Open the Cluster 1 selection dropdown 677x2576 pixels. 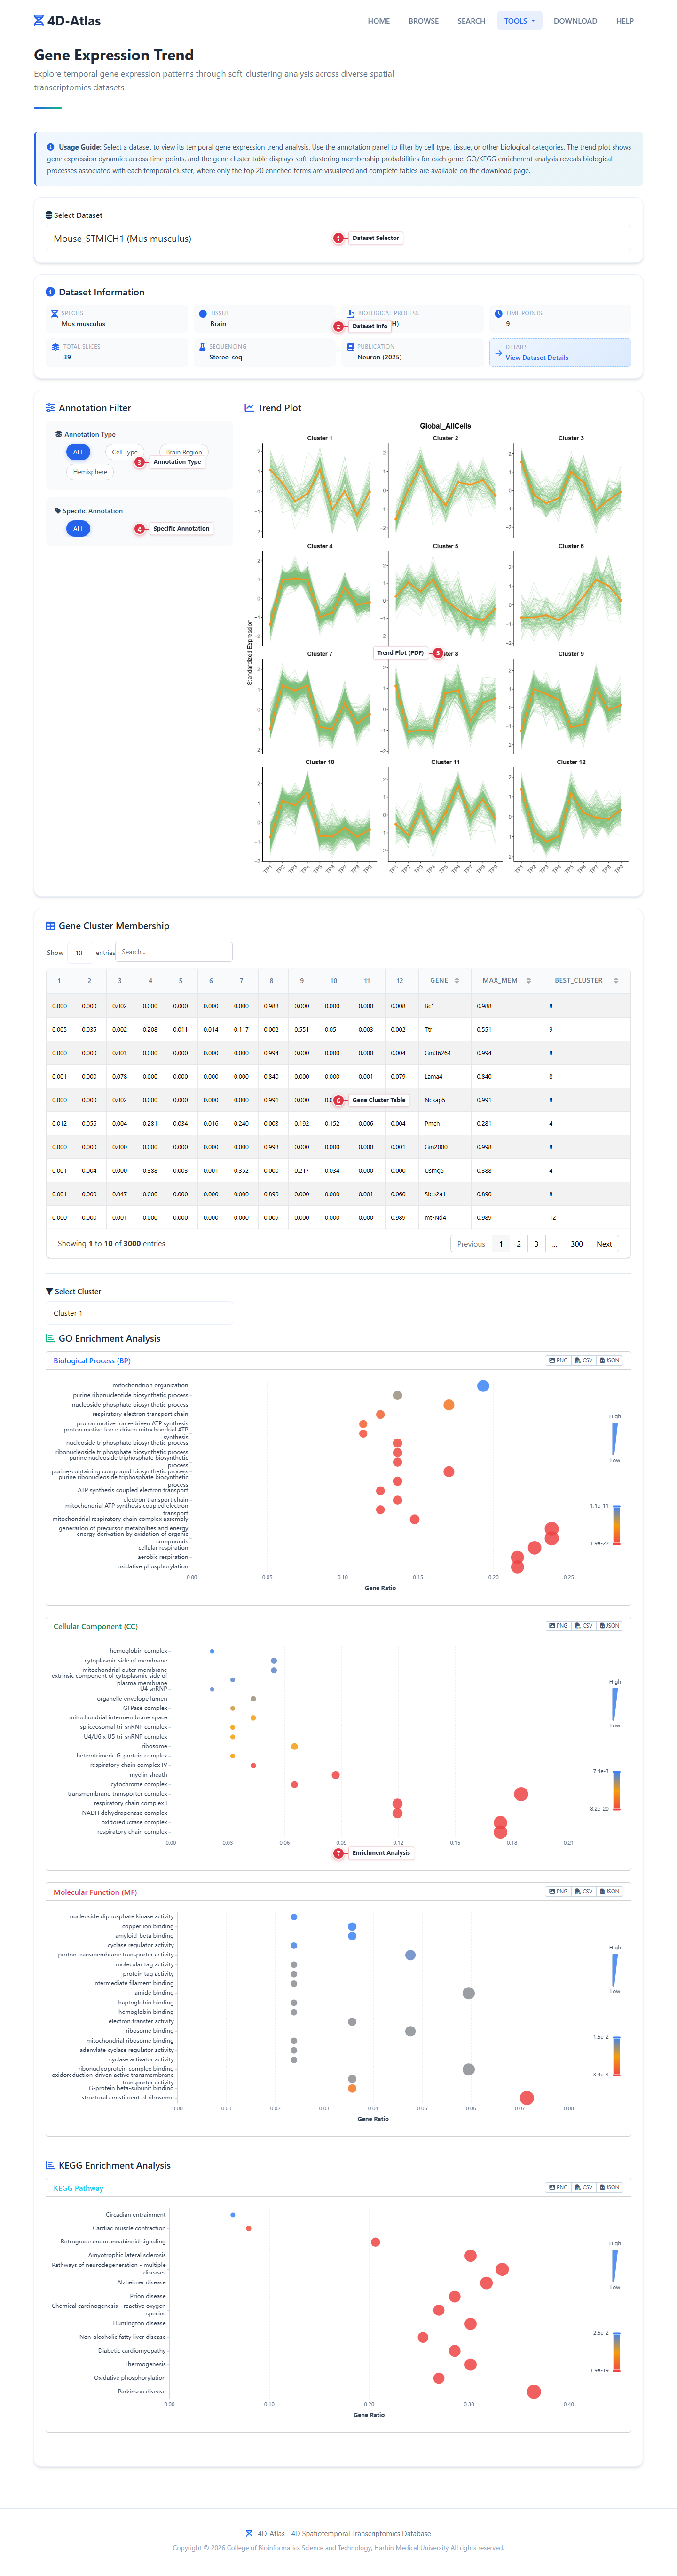pyautogui.click(x=139, y=1313)
